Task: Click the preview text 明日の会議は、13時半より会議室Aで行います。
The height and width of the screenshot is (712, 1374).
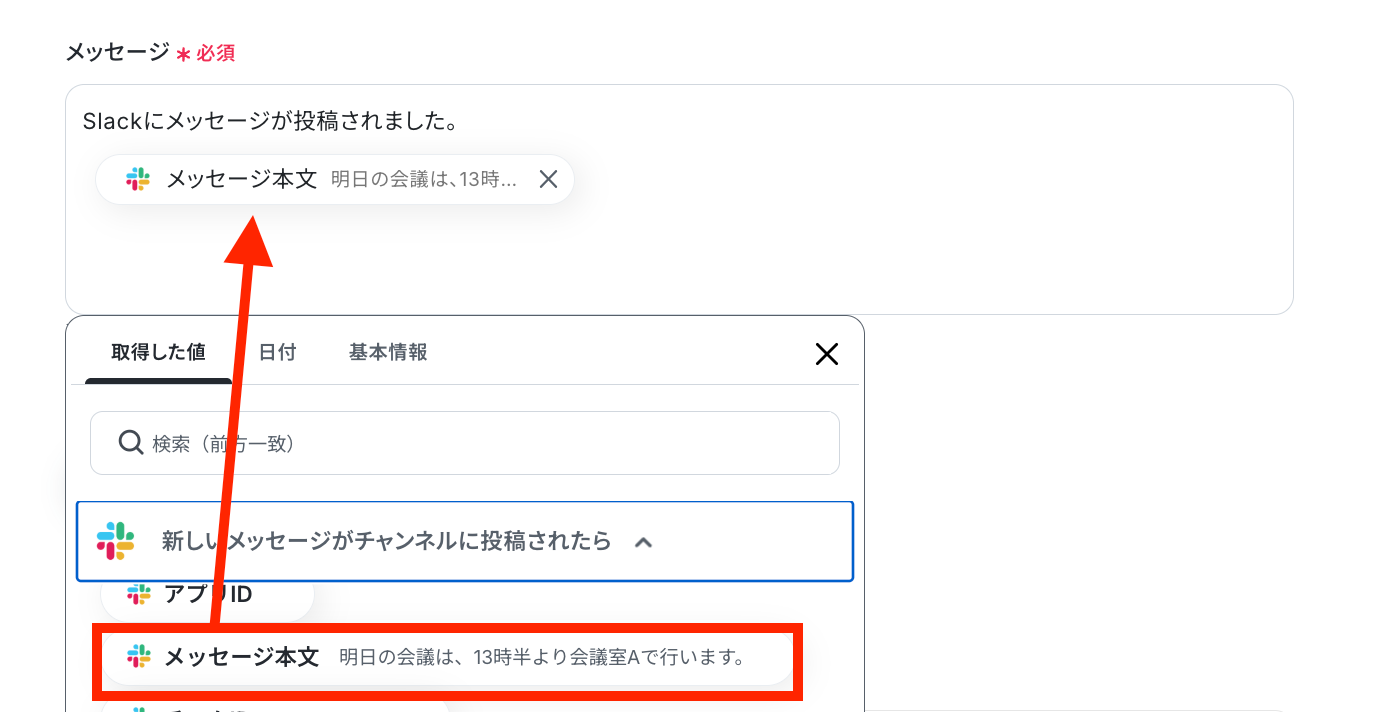Action: [542, 657]
